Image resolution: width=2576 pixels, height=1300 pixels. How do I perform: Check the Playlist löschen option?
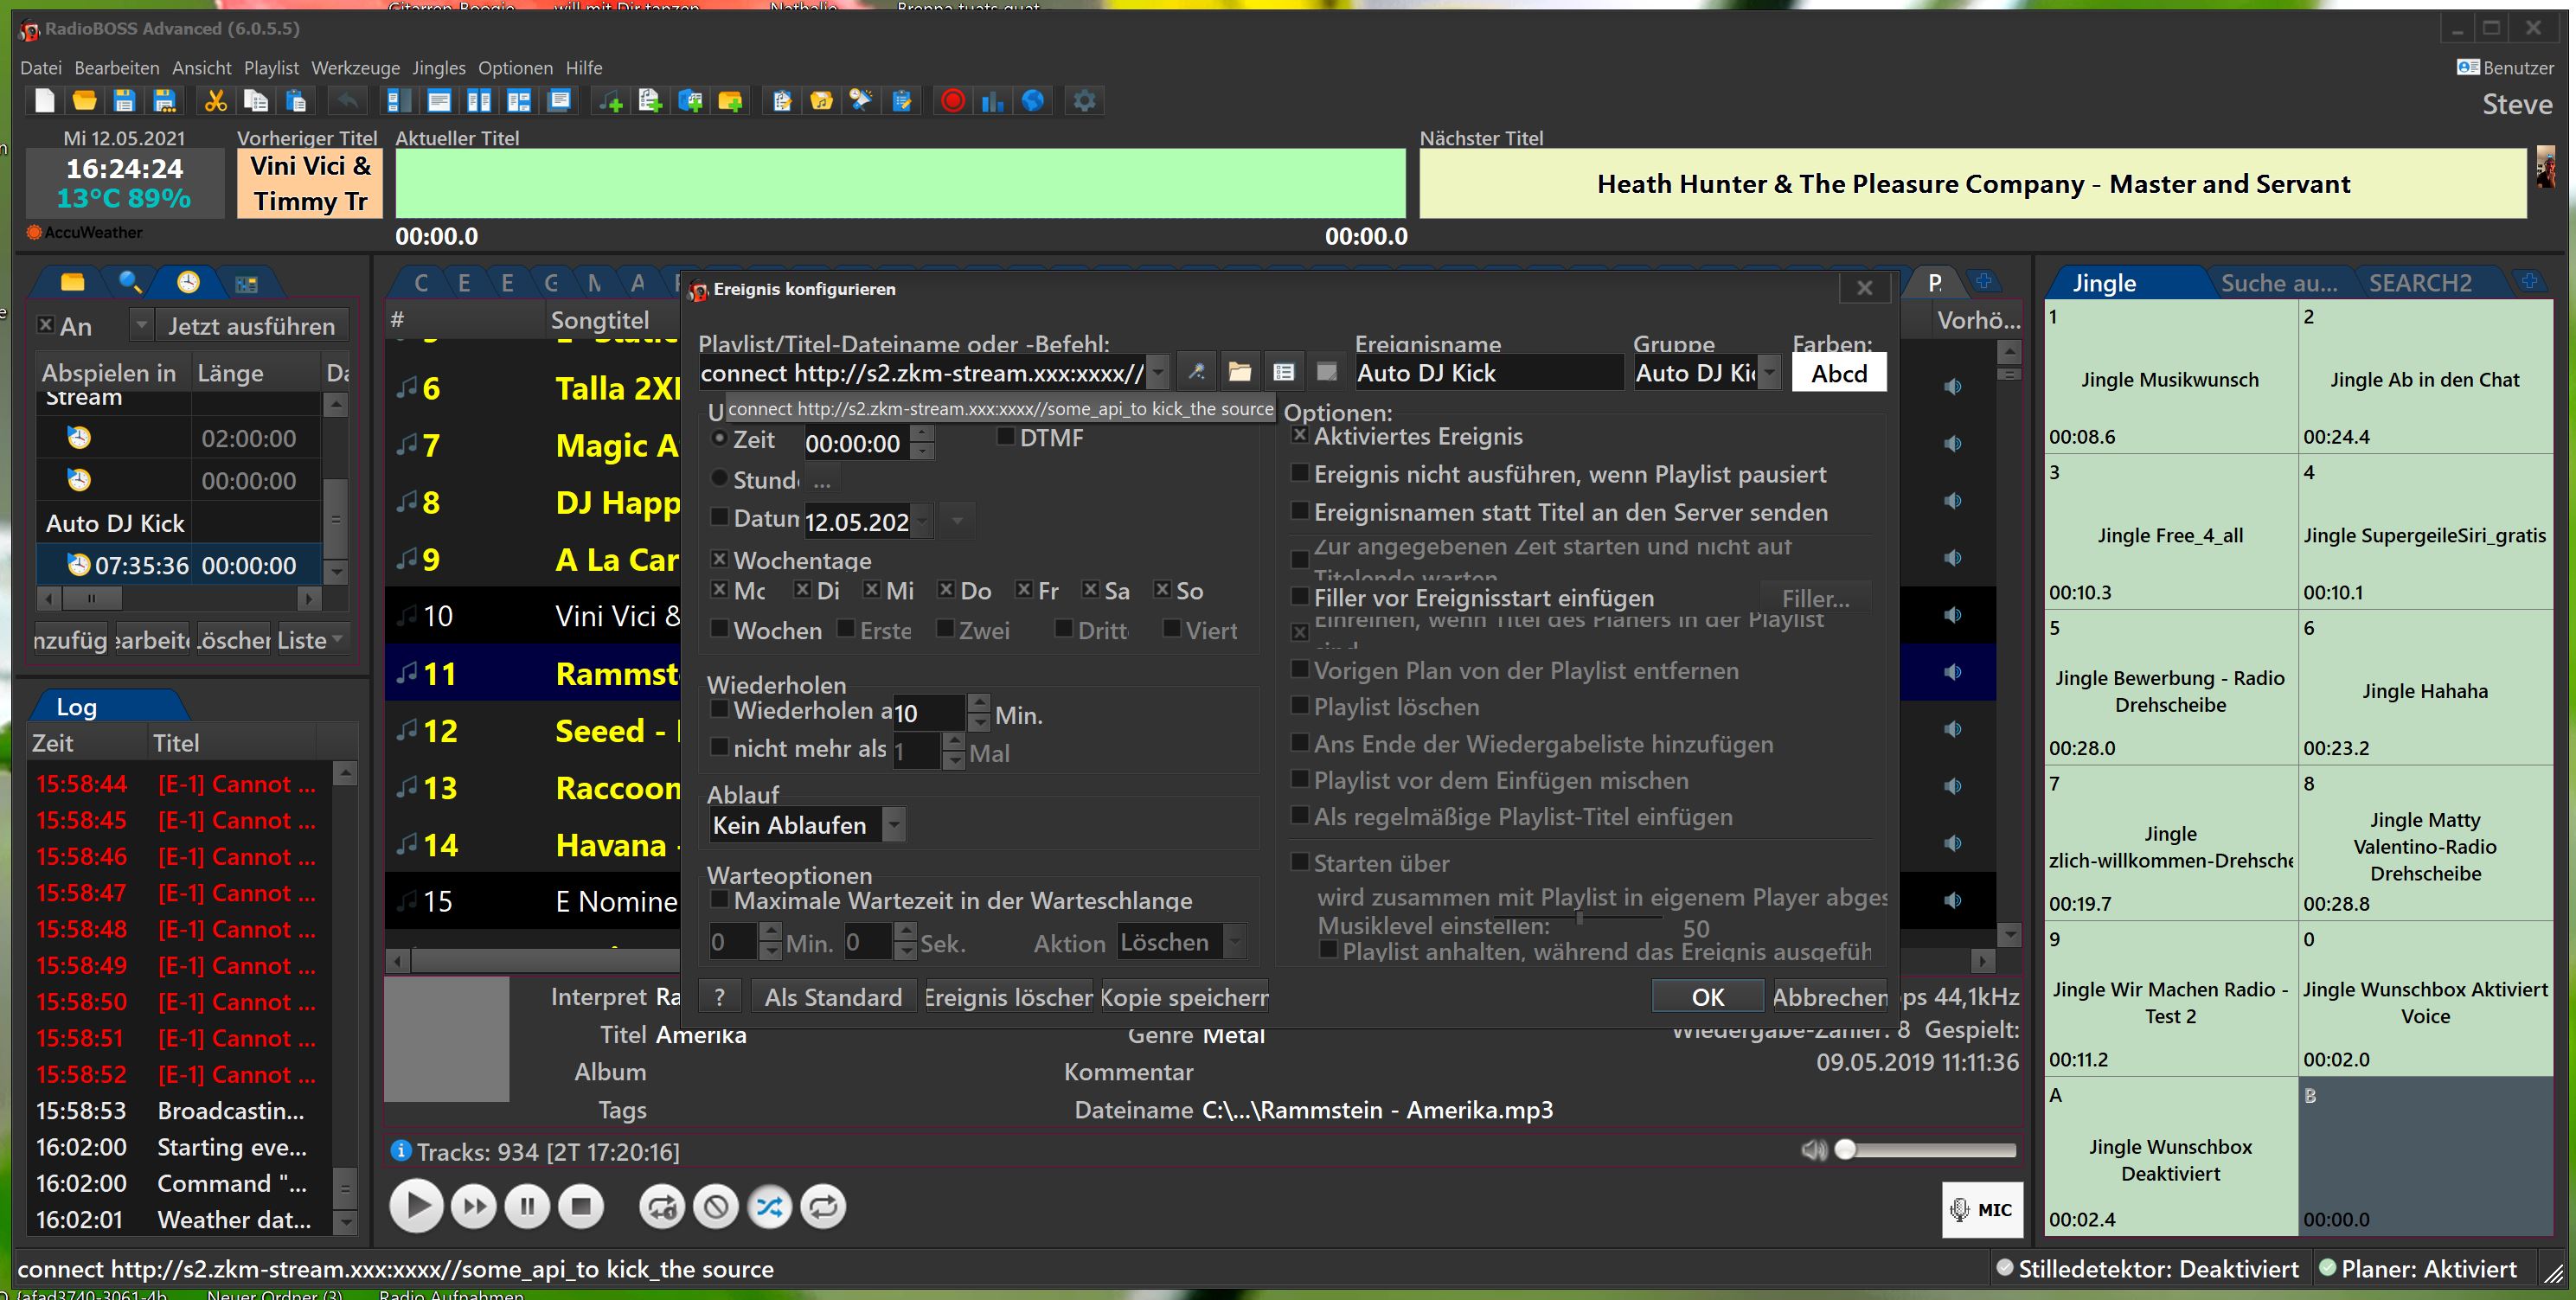click(1300, 706)
